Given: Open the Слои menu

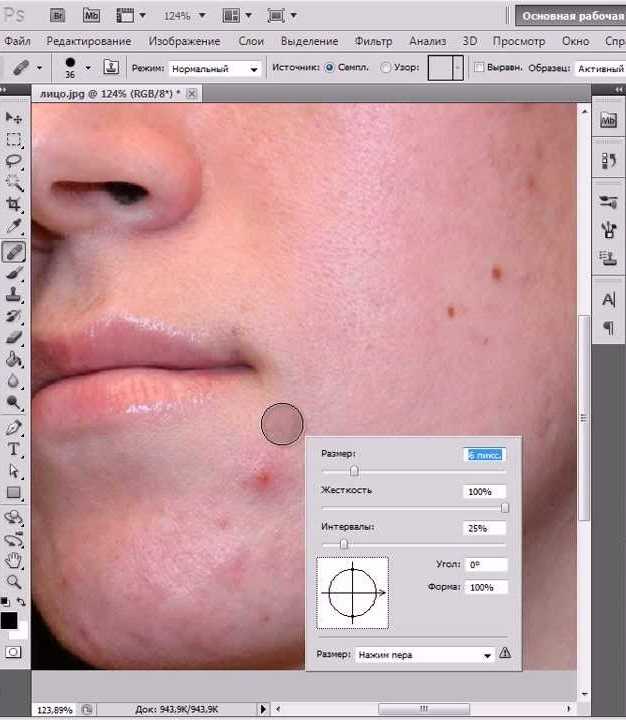Looking at the screenshot, I should pos(251,41).
